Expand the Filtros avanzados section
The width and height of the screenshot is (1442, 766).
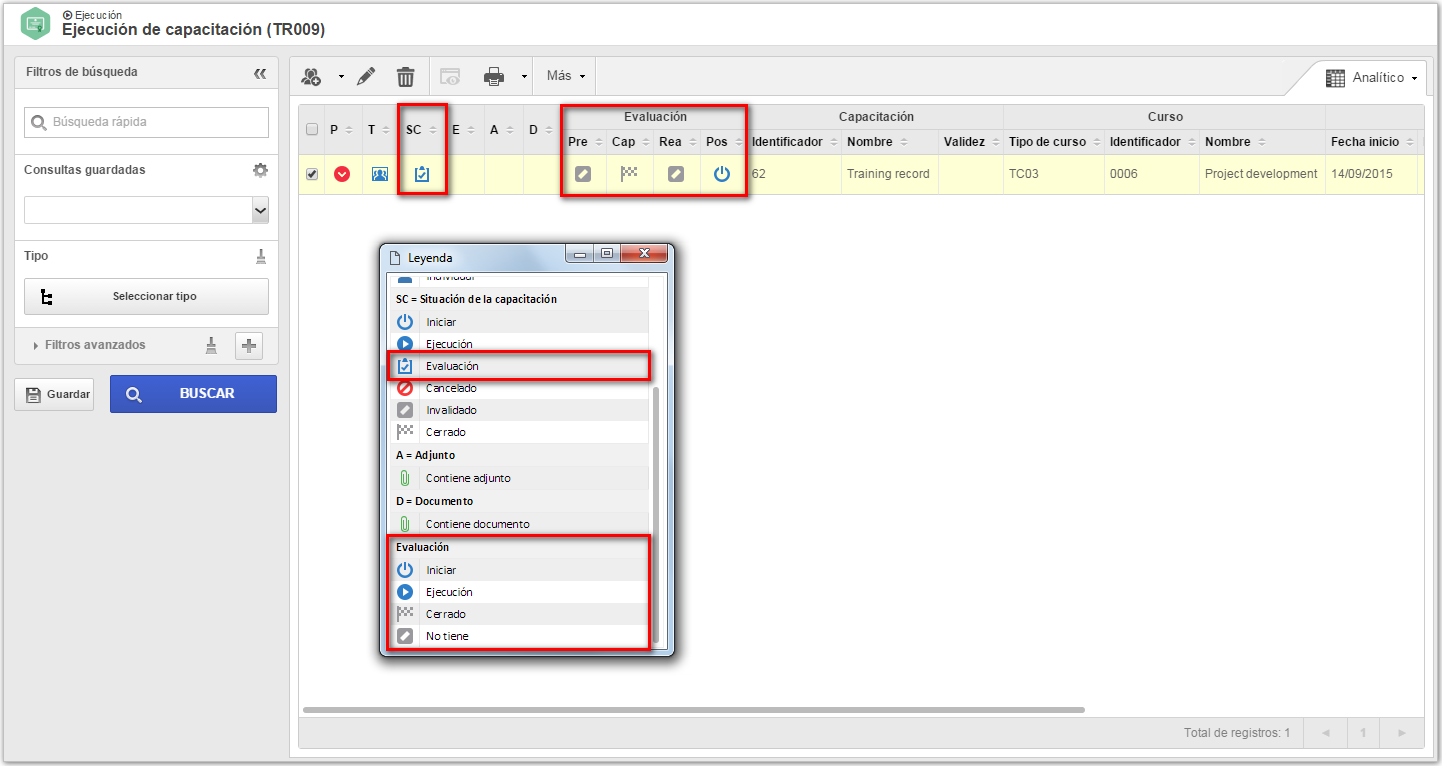[95, 345]
